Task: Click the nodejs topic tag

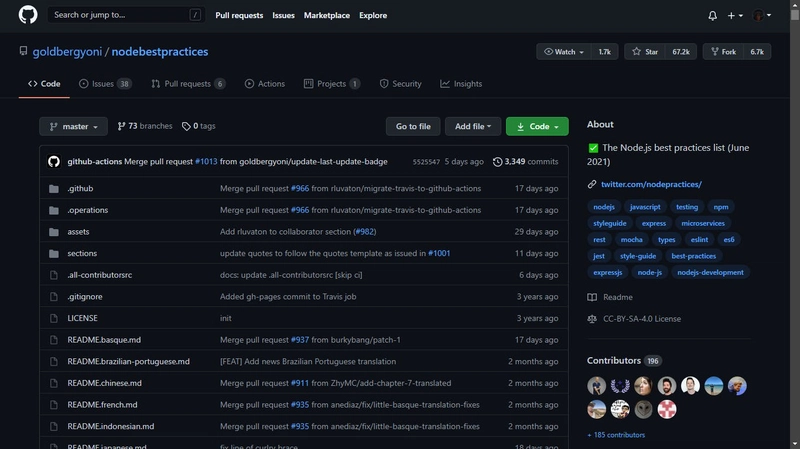Action: tap(604, 207)
